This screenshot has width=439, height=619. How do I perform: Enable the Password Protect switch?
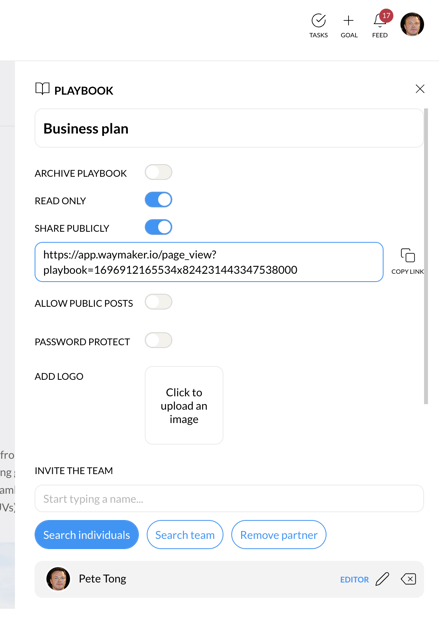tap(158, 340)
